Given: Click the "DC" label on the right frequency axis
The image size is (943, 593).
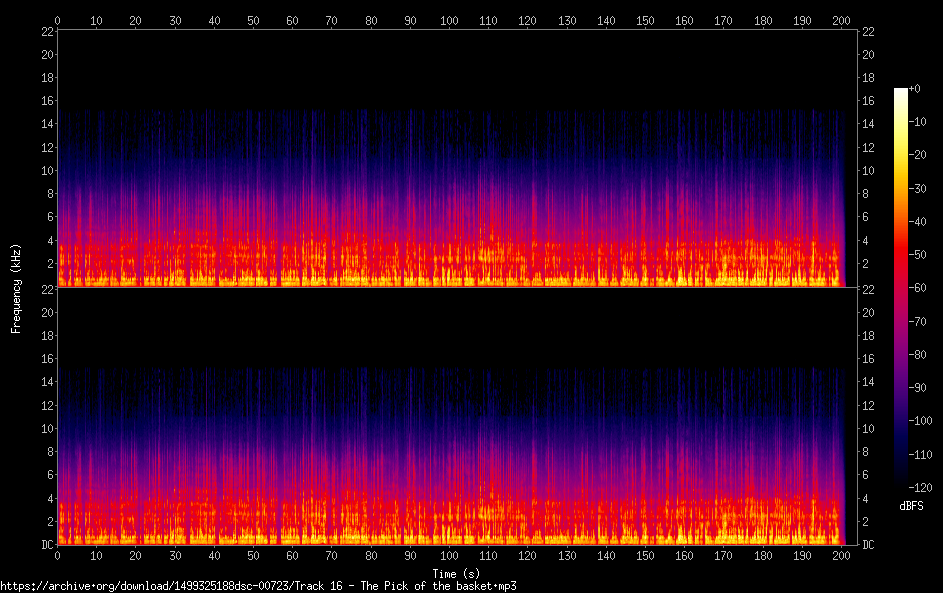Looking at the screenshot, I should (868, 544).
